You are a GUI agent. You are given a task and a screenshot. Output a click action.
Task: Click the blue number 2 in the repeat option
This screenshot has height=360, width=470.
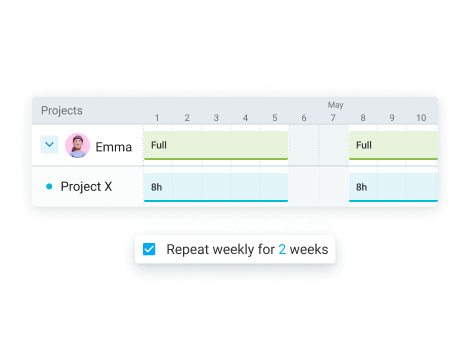coord(282,249)
